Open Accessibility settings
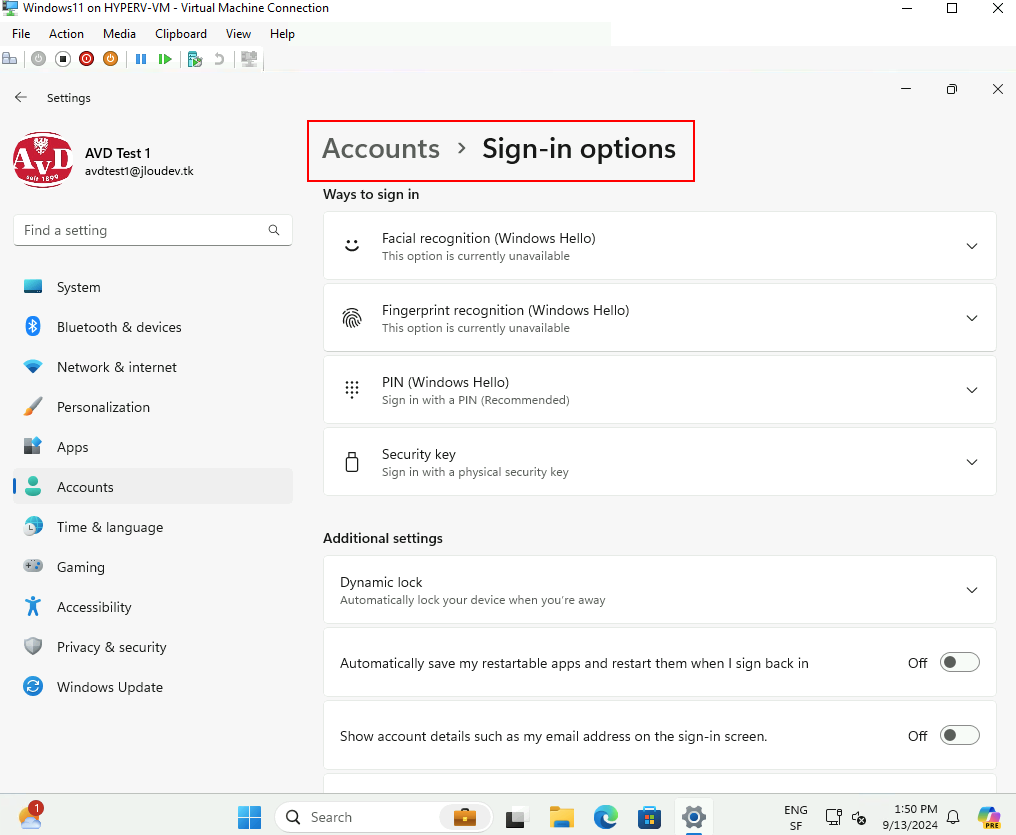The width and height of the screenshot is (1016, 835). [x=153, y=607]
